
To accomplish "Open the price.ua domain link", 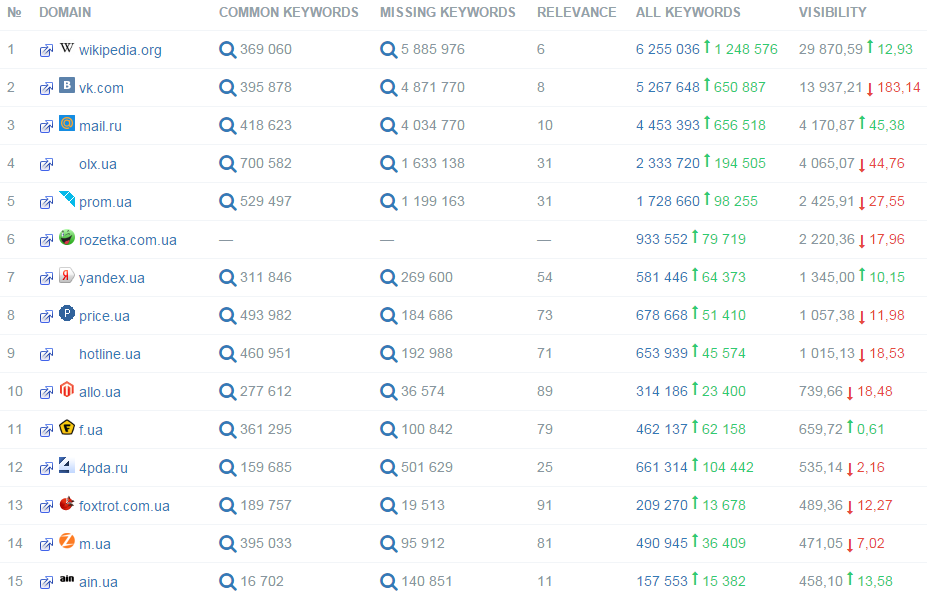I will click(104, 316).
